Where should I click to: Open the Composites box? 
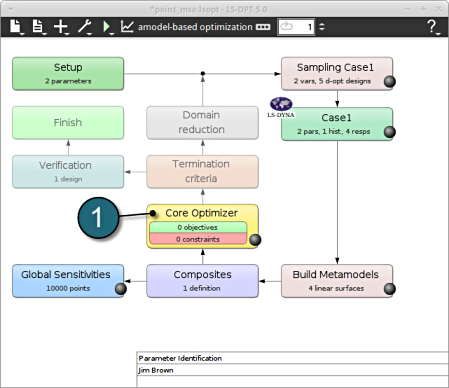(x=202, y=281)
